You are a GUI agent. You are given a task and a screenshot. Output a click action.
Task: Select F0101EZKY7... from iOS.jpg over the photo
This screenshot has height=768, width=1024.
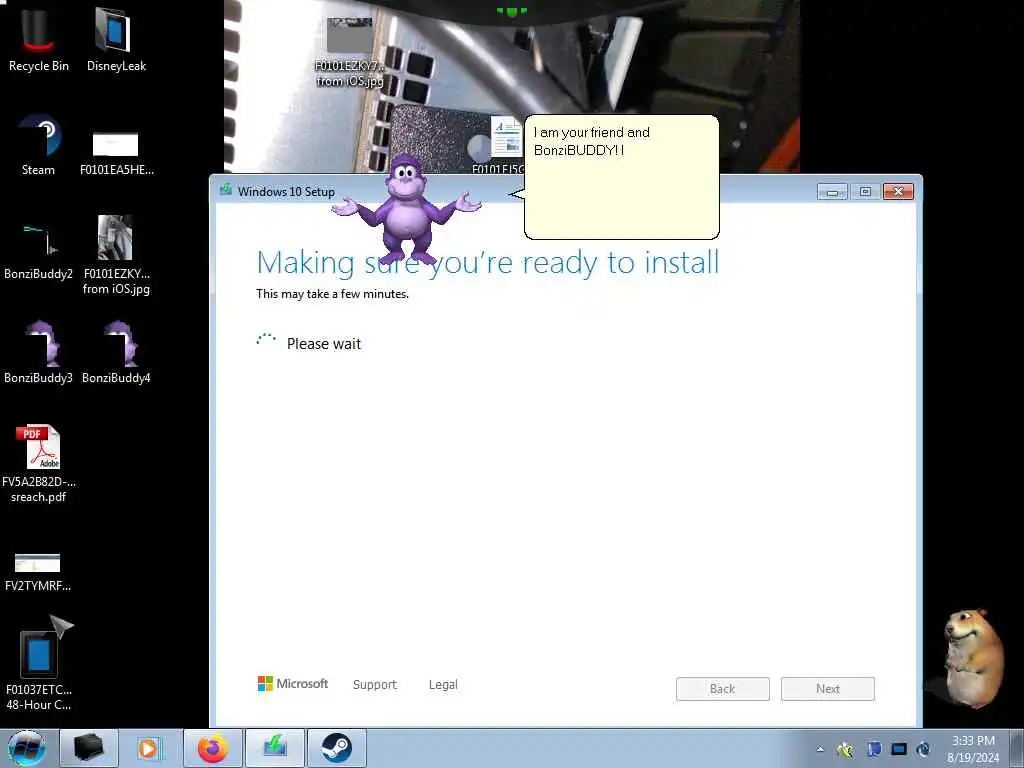pos(349,54)
